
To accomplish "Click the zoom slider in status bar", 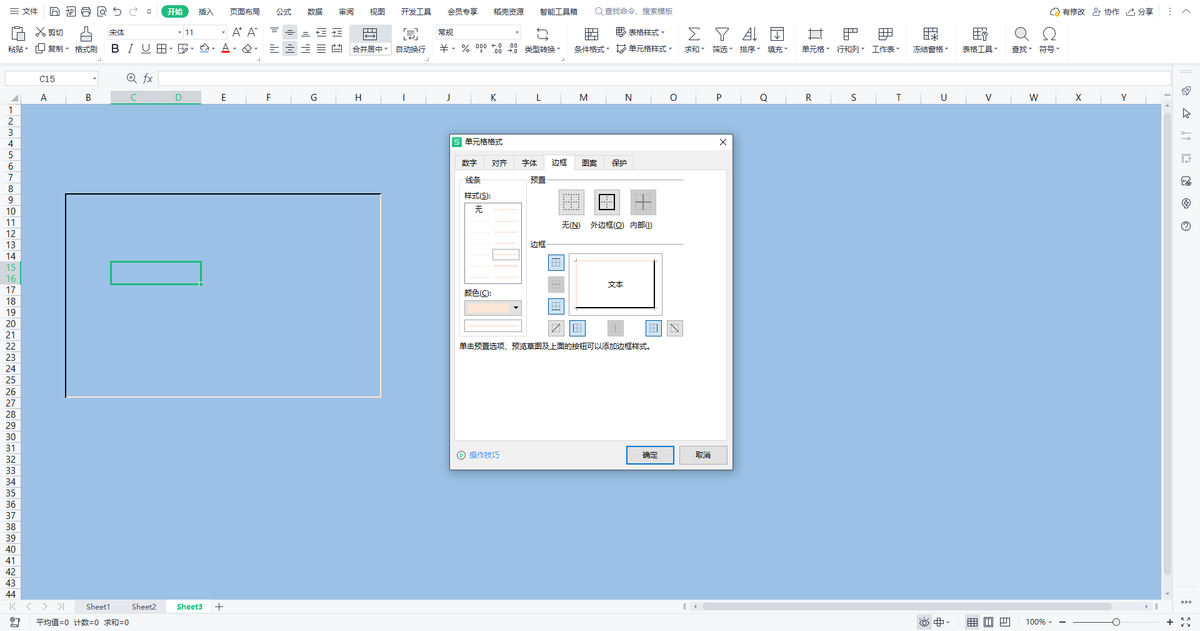I will 1116,622.
